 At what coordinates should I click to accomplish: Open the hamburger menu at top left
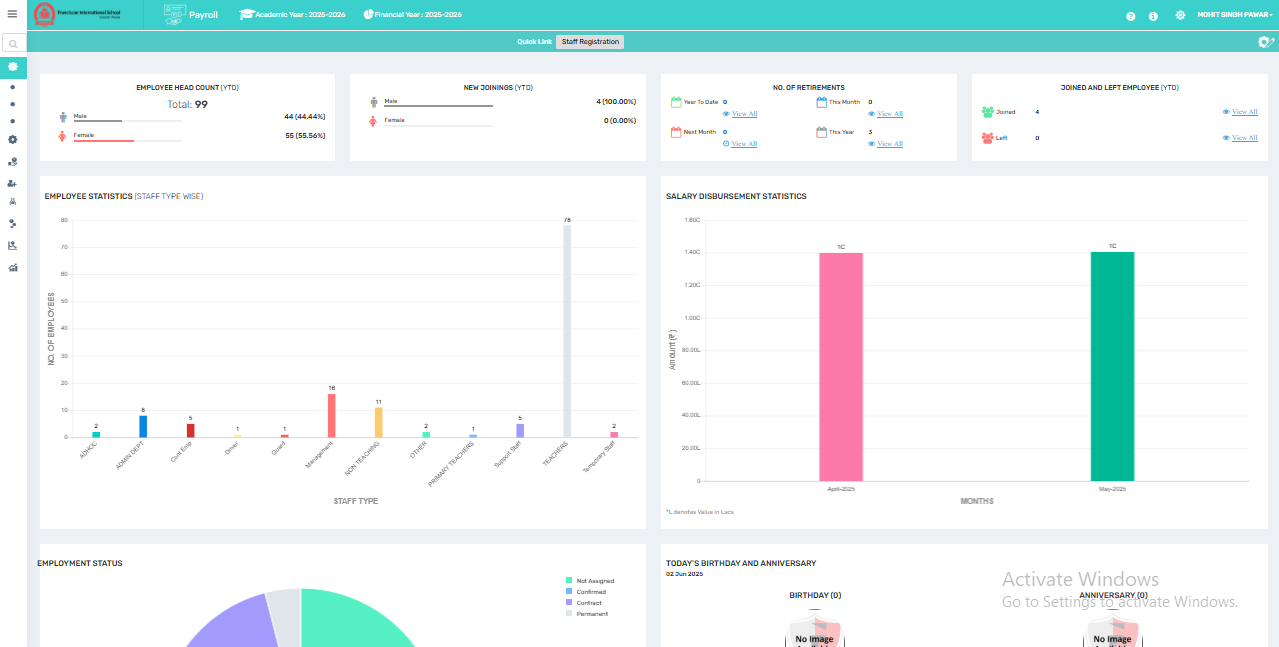pyautogui.click(x=12, y=14)
